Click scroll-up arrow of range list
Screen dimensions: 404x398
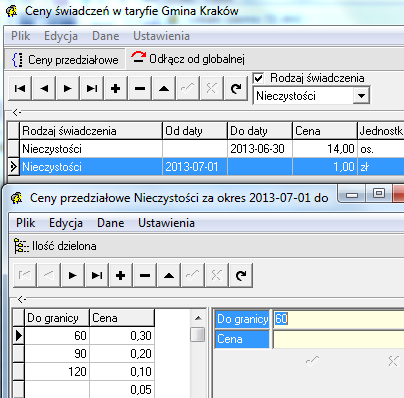198,318
